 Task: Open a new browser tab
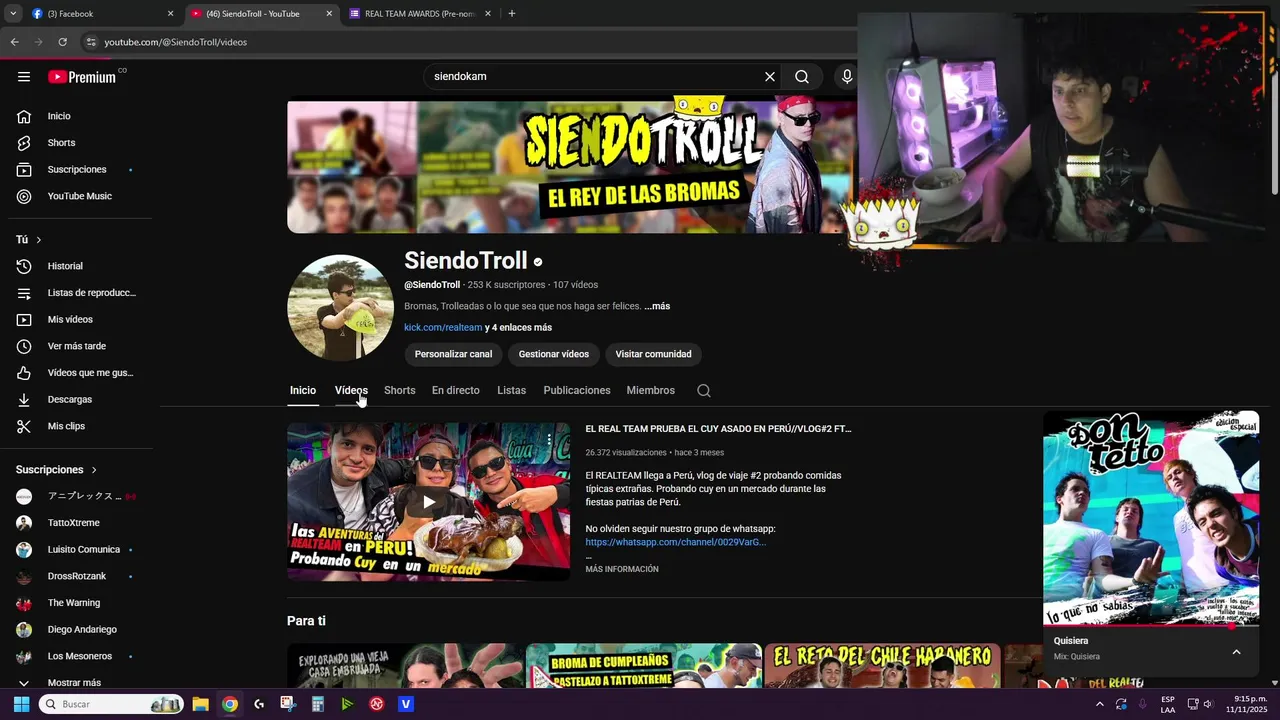coord(512,14)
